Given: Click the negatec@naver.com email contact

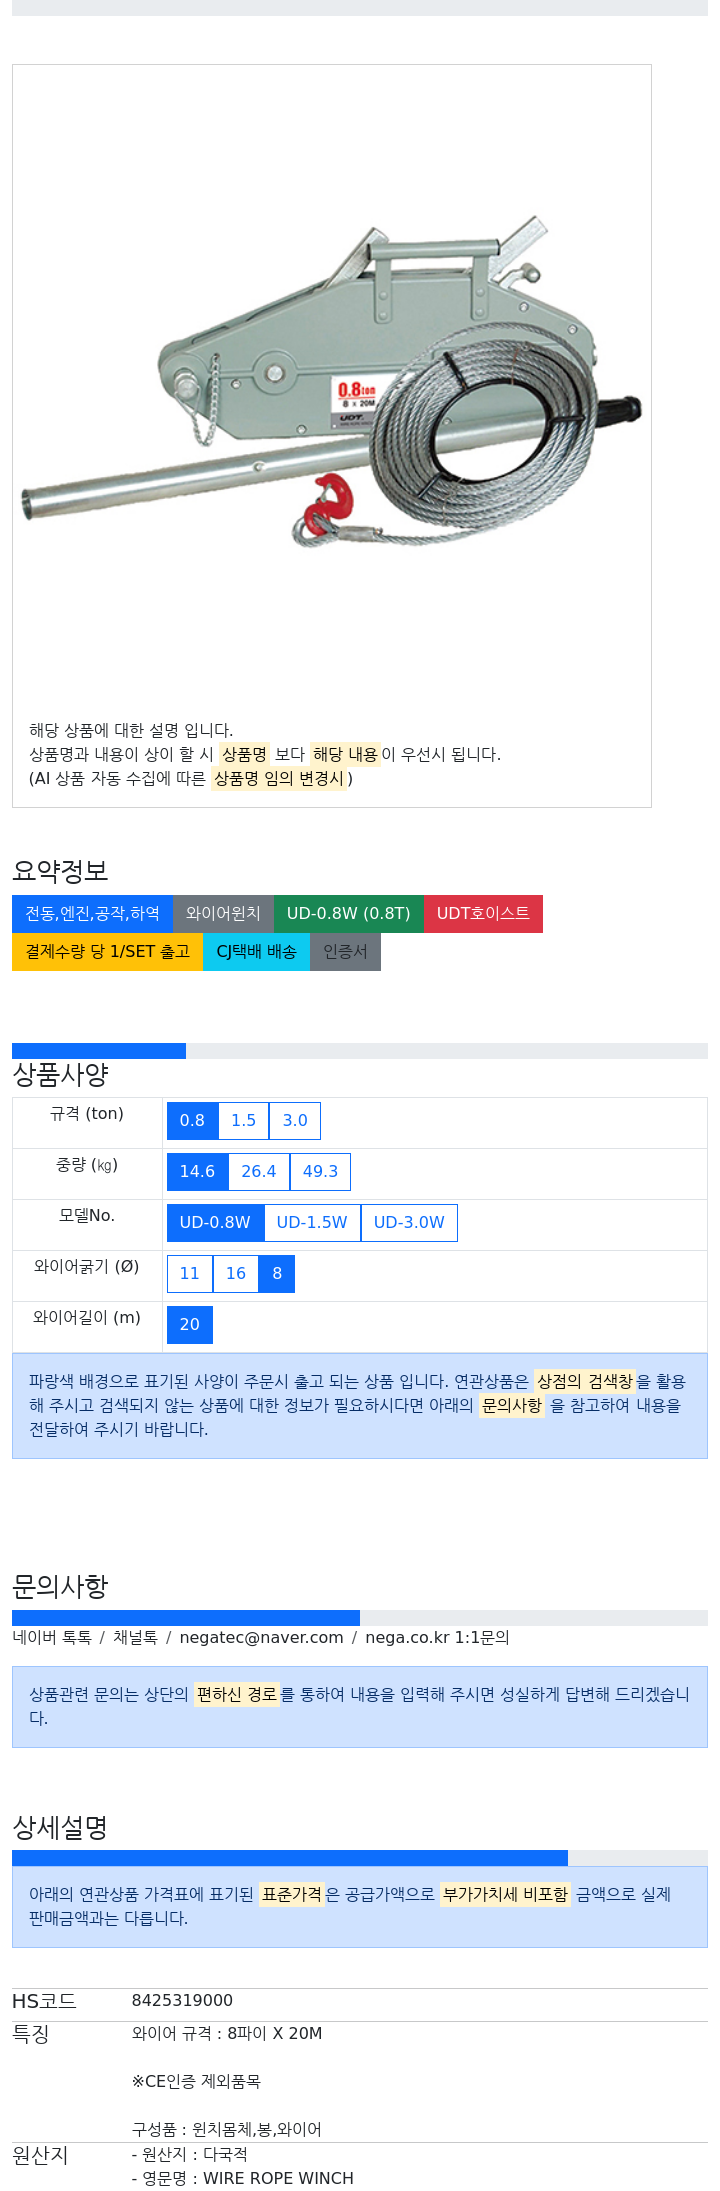Looking at the screenshot, I should pyautogui.click(x=261, y=1638).
